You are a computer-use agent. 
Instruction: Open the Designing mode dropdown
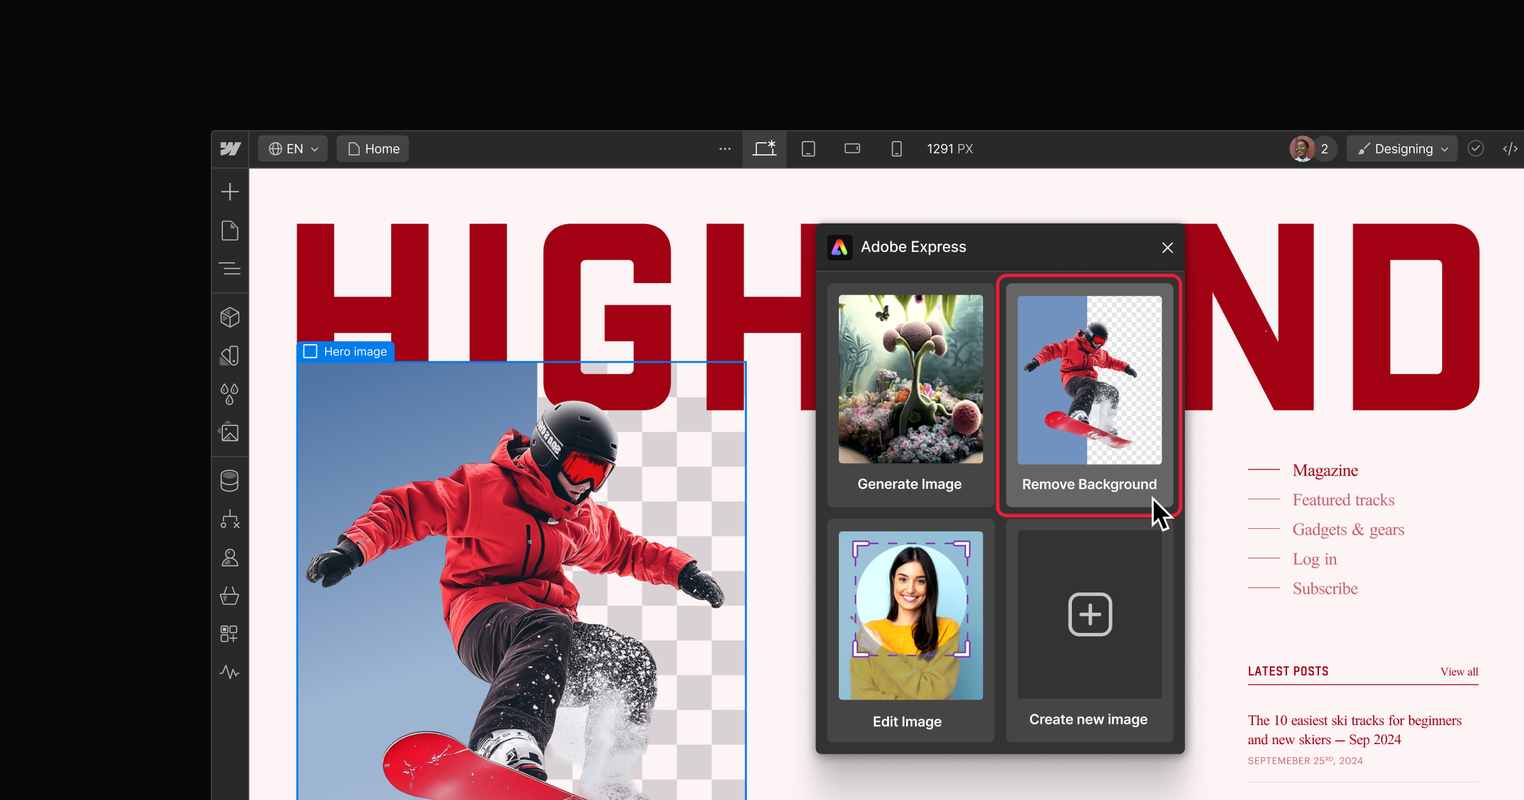(x=1401, y=148)
